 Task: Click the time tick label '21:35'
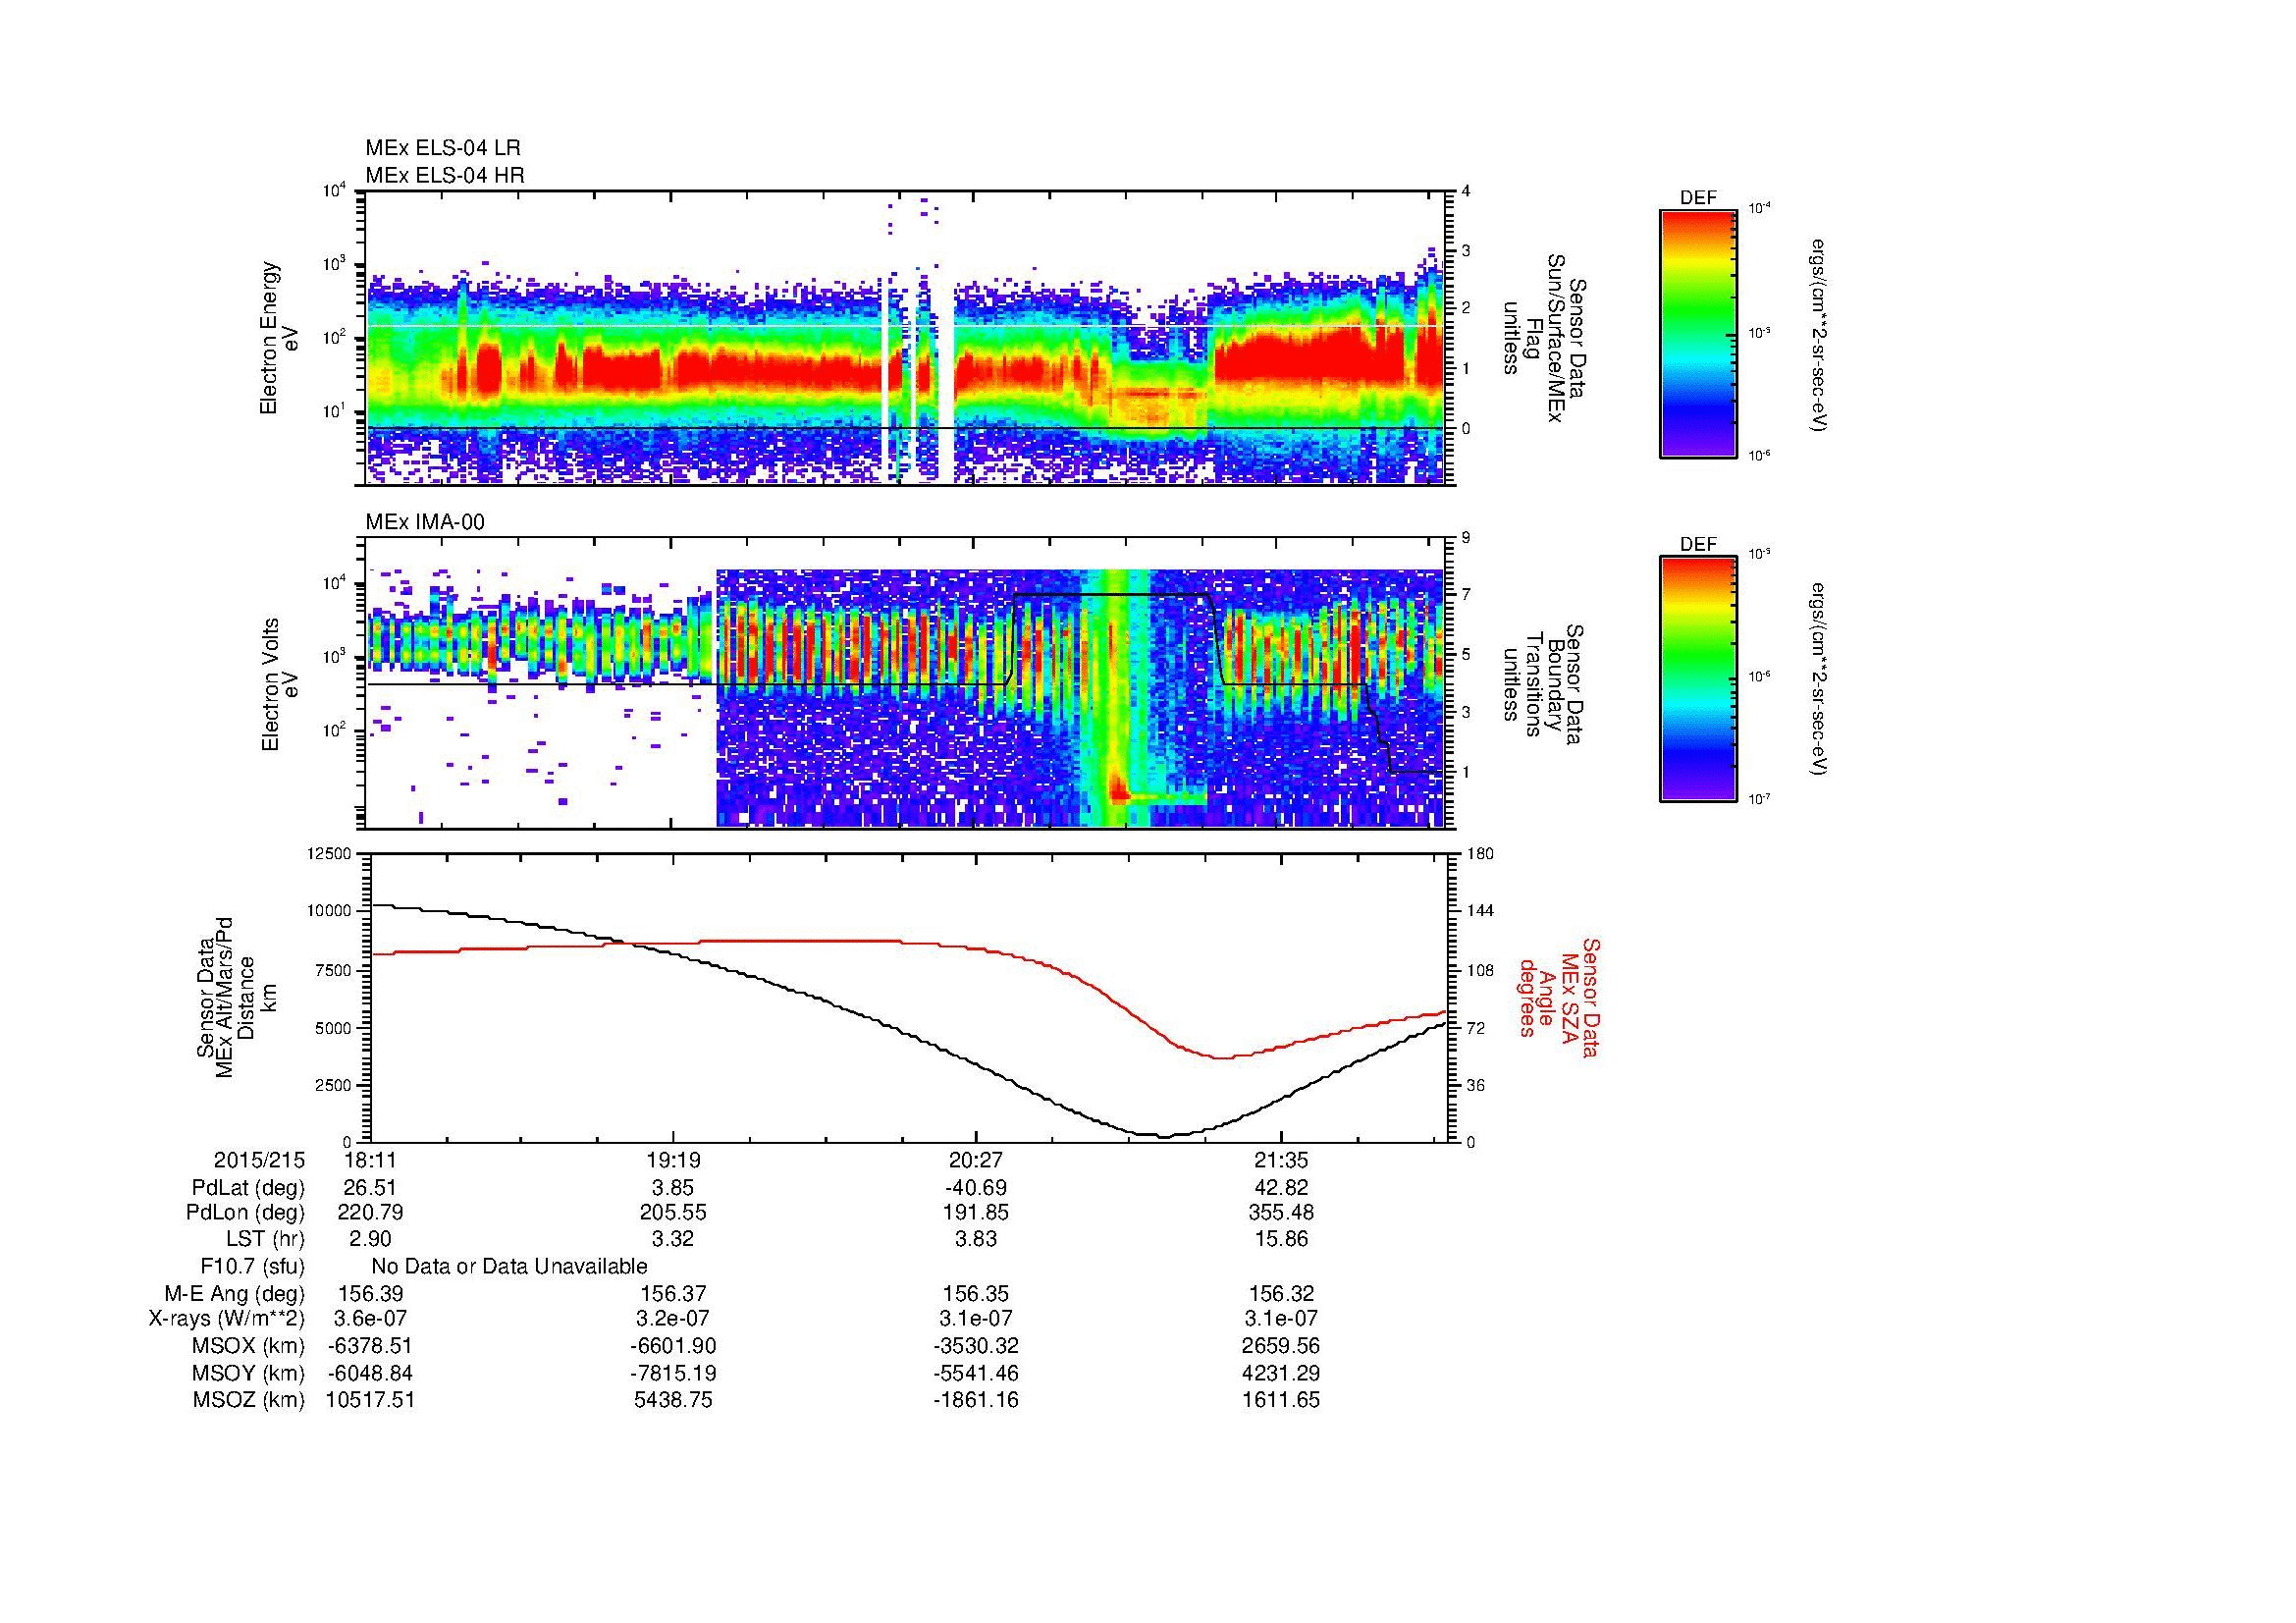tap(1281, 1161)
